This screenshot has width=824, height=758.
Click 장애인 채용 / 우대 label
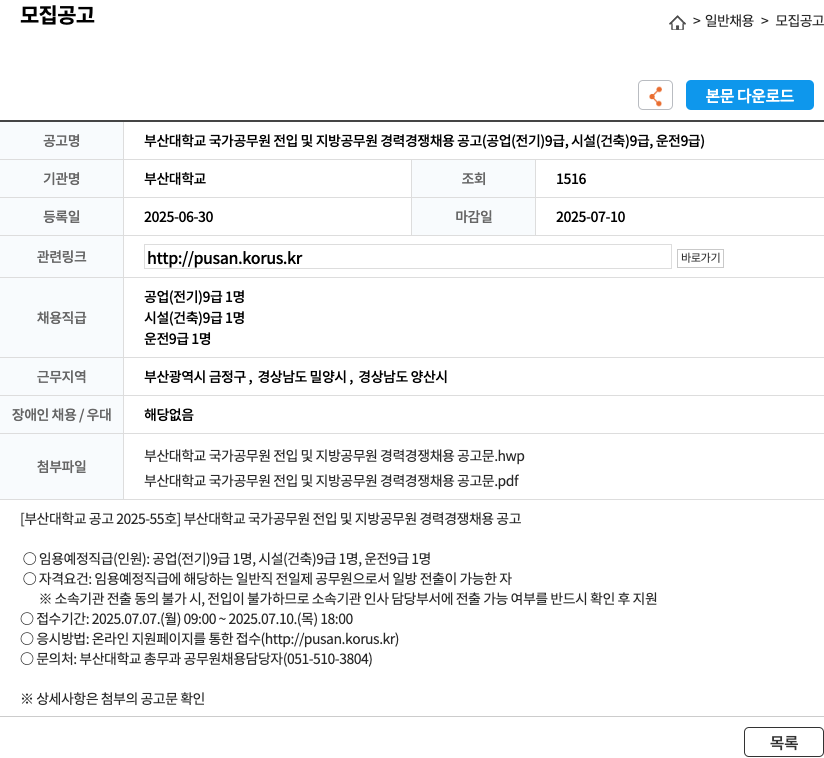(61, 415)
